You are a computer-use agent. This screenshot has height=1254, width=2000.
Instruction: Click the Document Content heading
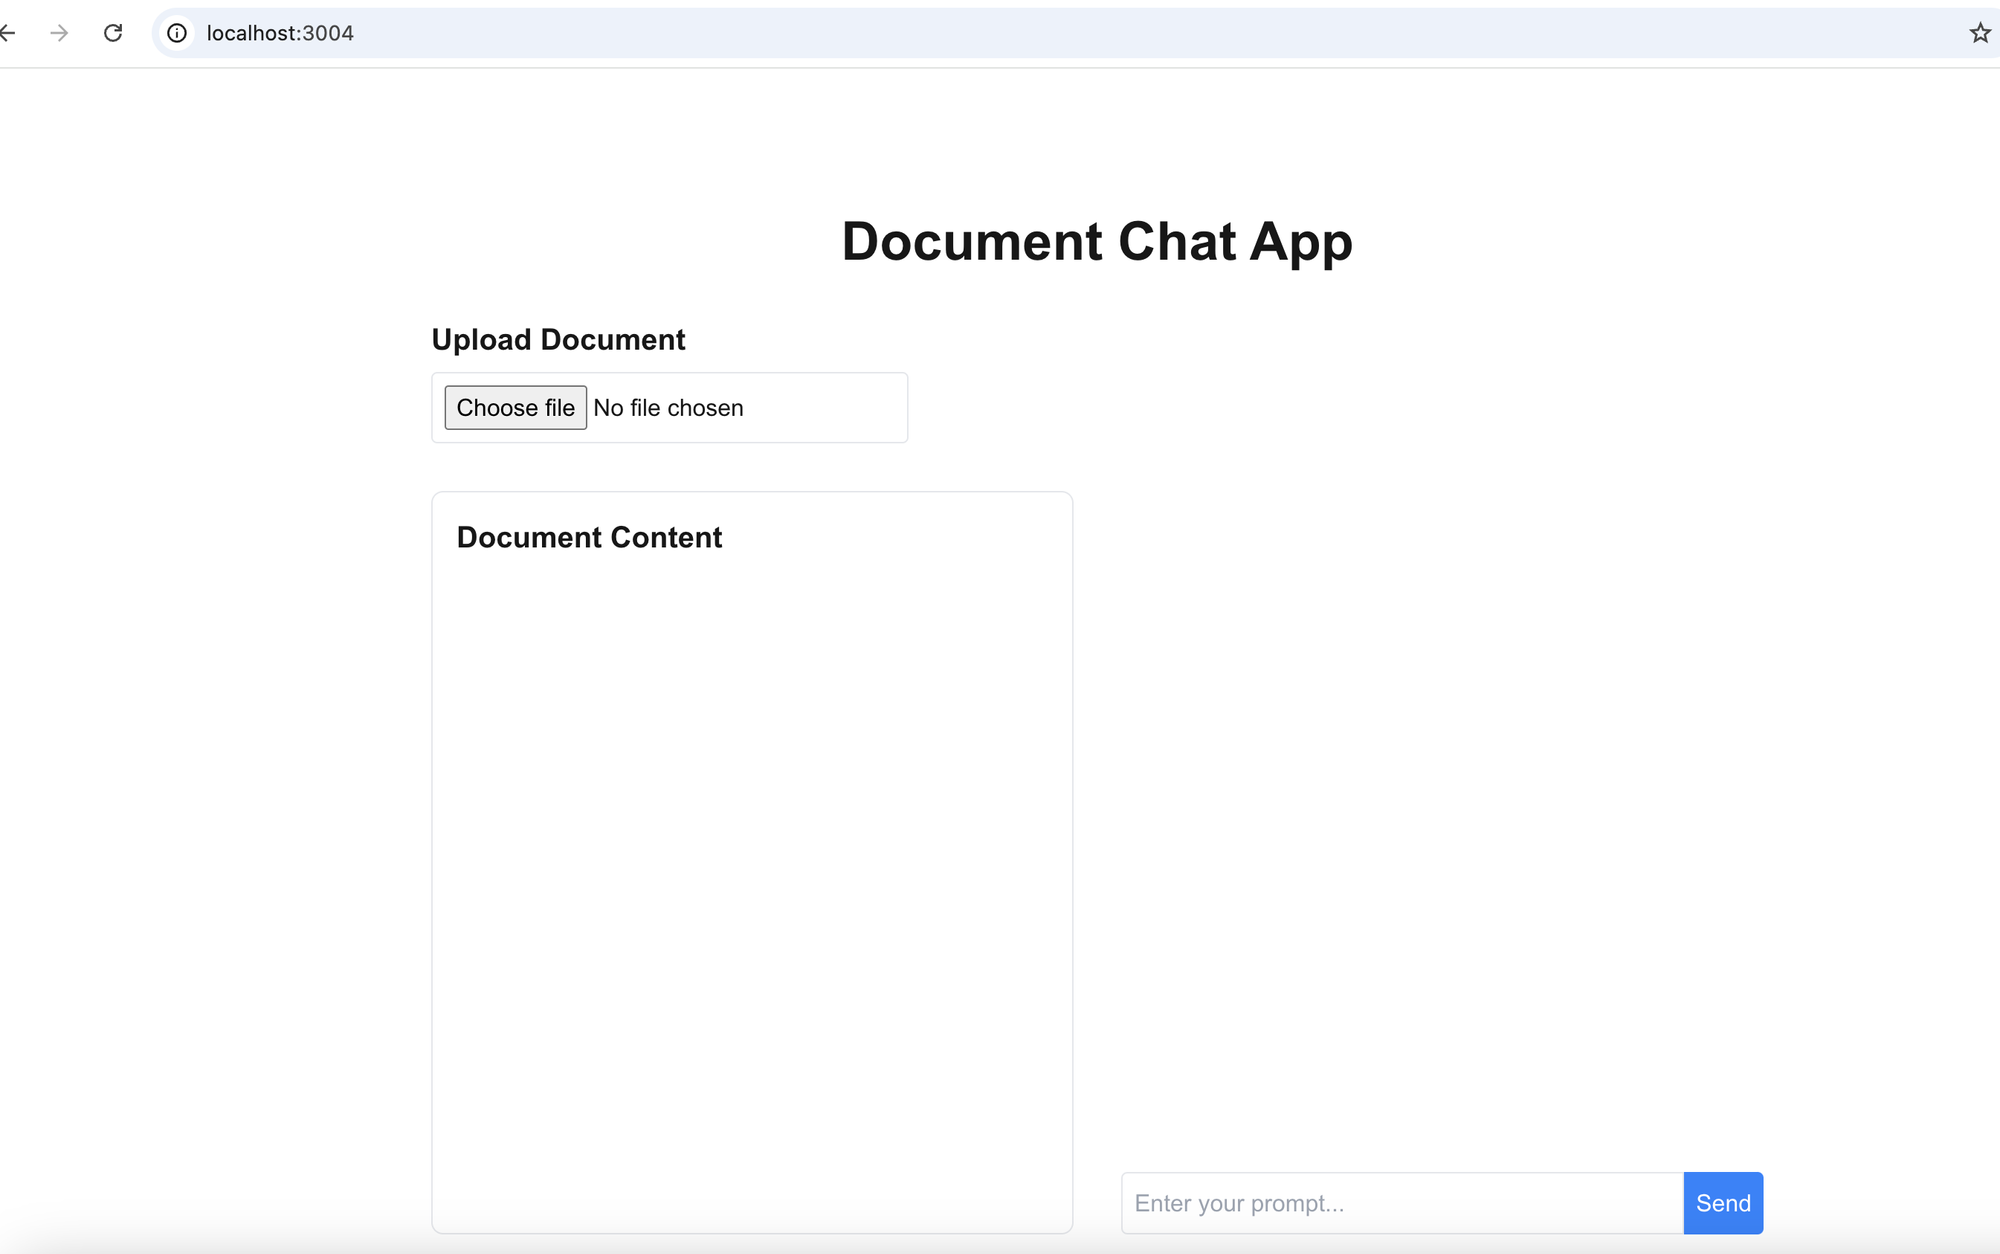point(589,537)
